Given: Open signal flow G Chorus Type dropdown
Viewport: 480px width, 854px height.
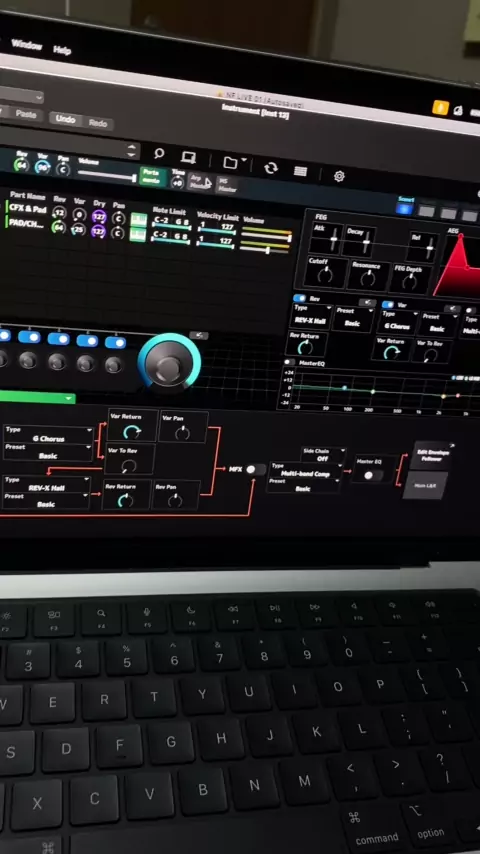Looking at the screenshot, I should coord(48,435).
